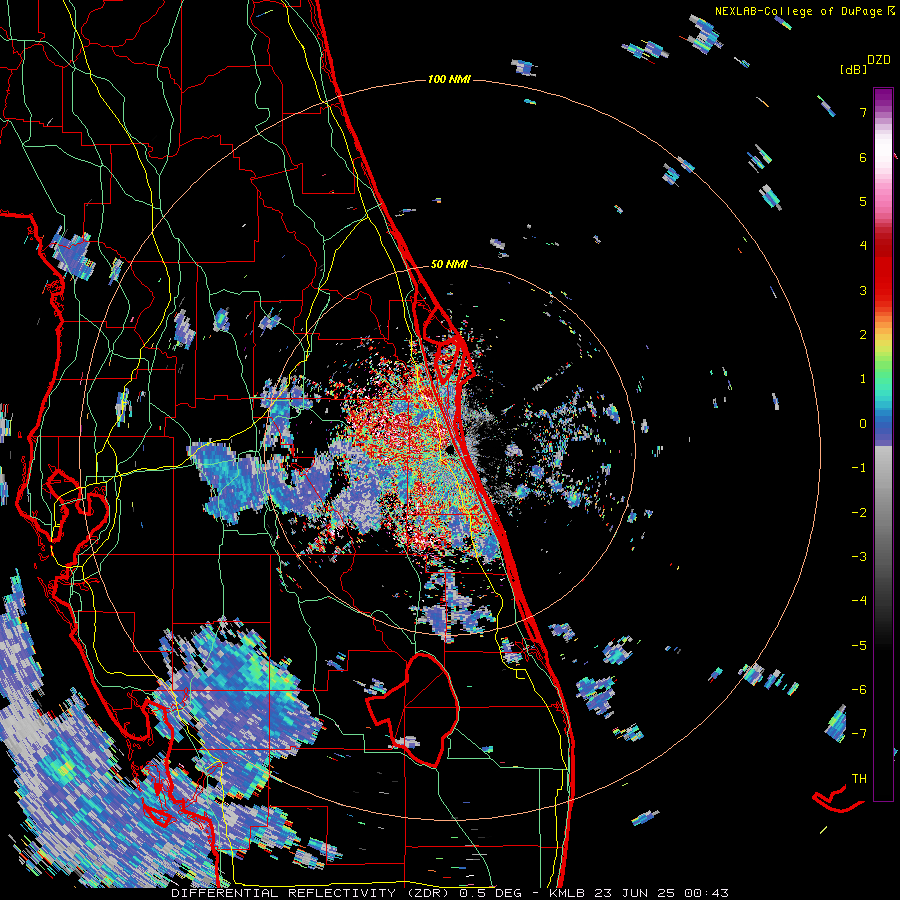900x900 pixels.
Task: Click the NEXLAB-College of DuPage label
Action: coord(798,11)
